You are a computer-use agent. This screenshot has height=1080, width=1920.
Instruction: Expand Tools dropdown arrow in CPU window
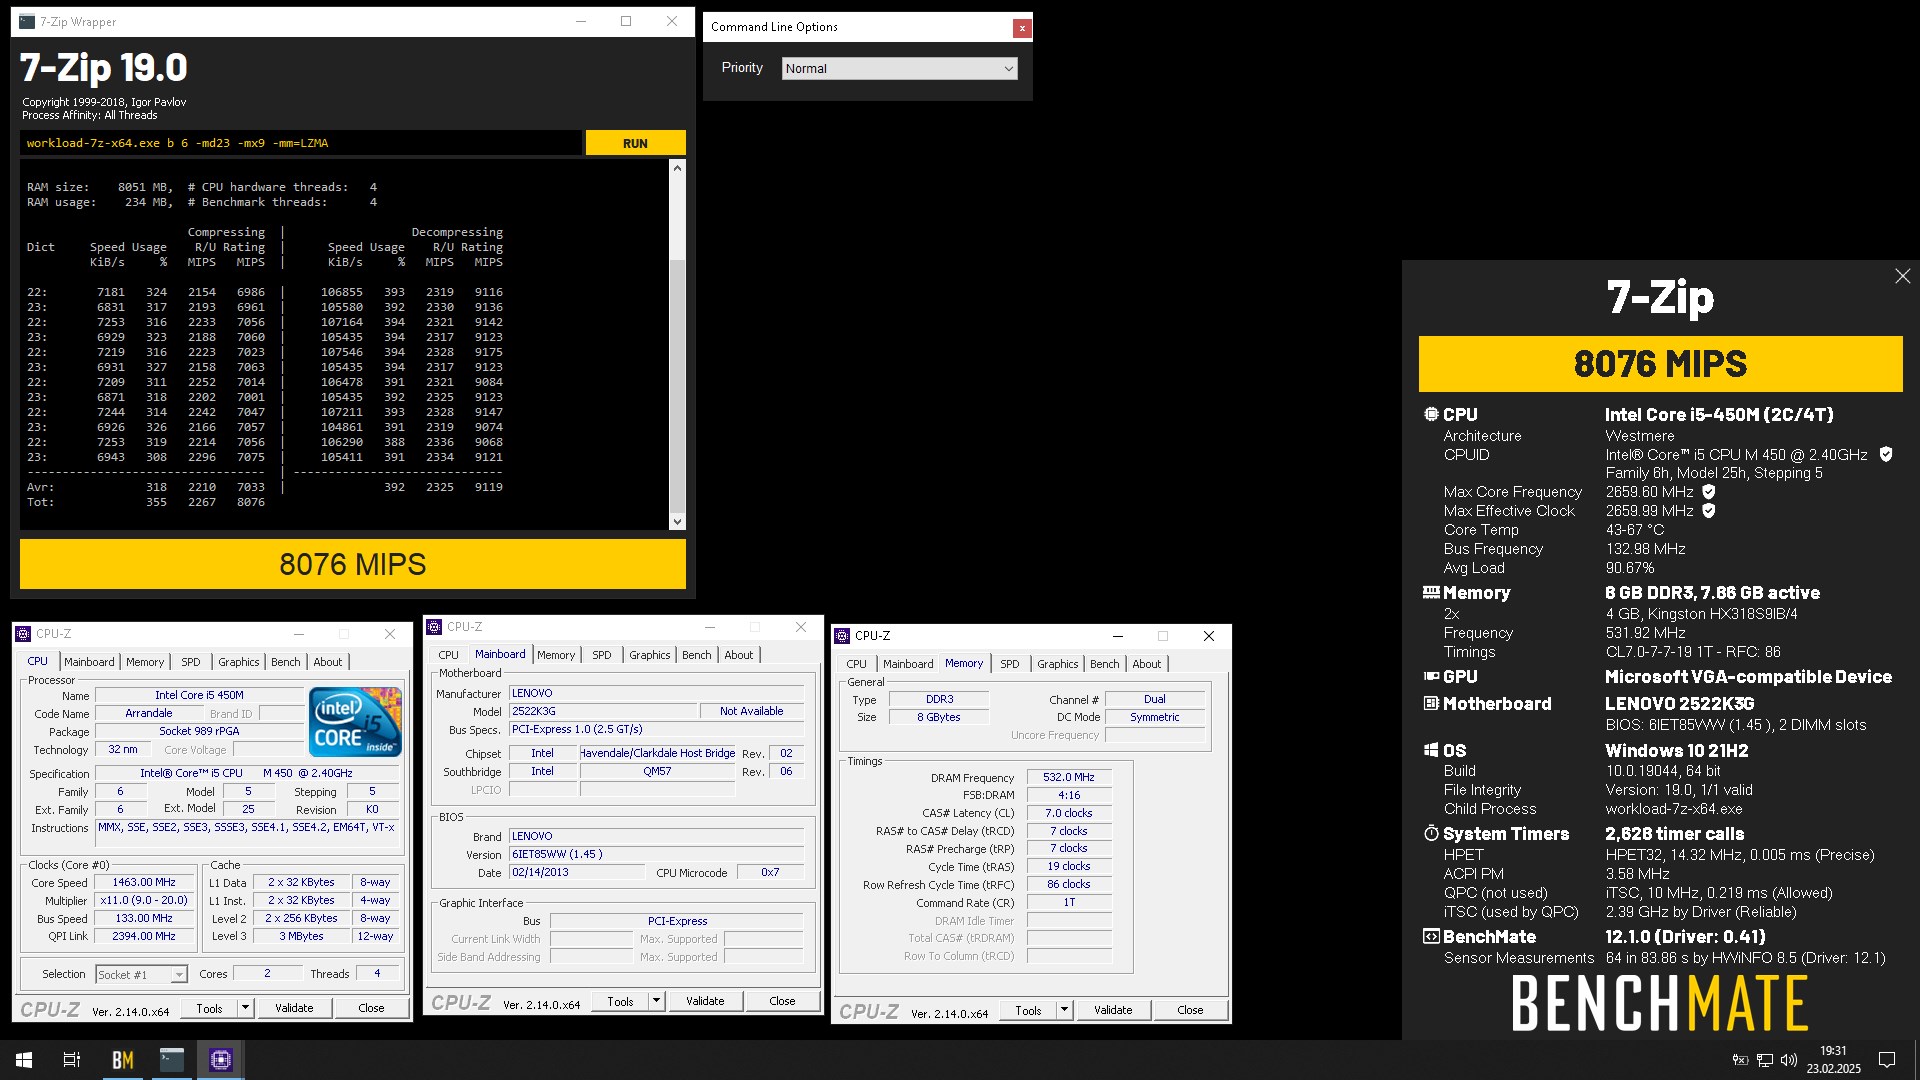245,1008
